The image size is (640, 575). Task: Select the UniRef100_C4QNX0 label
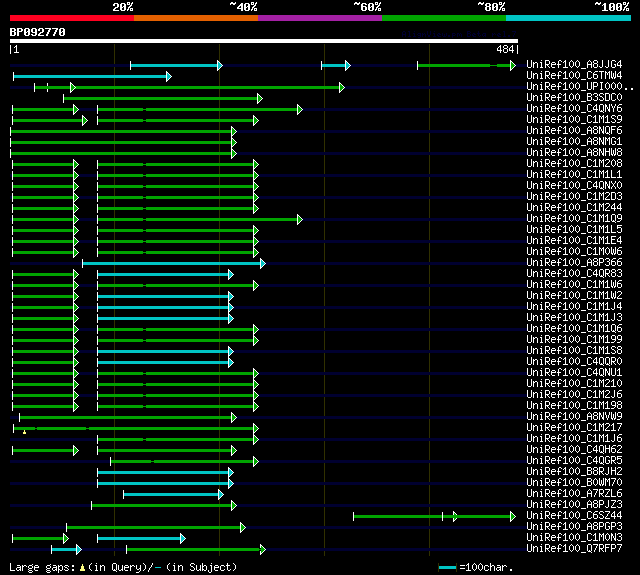(574, 186)
